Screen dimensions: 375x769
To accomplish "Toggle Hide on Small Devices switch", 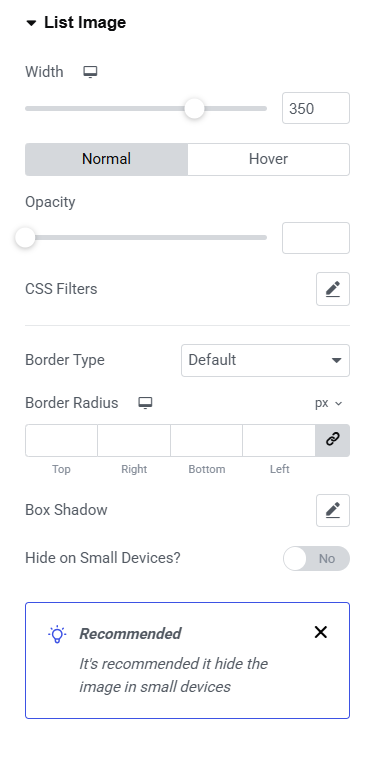I will (x=316, y=559).
